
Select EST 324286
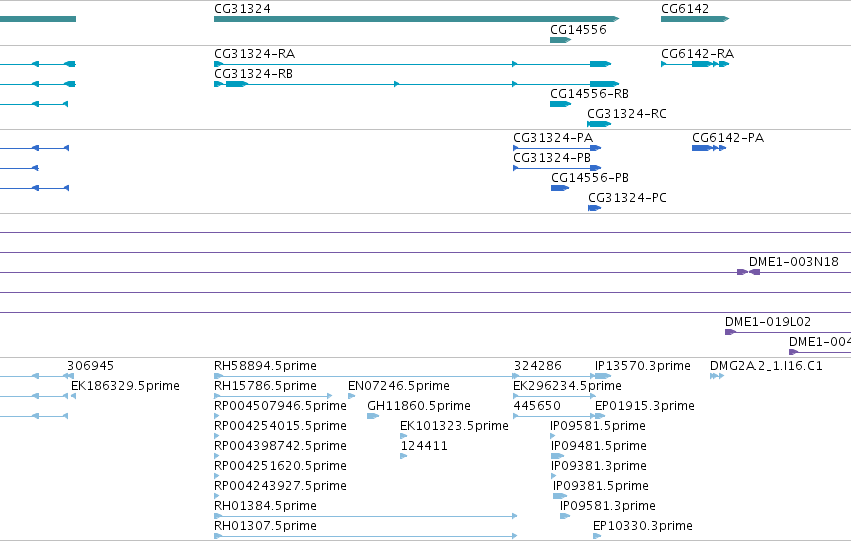[x=554, y=376]
